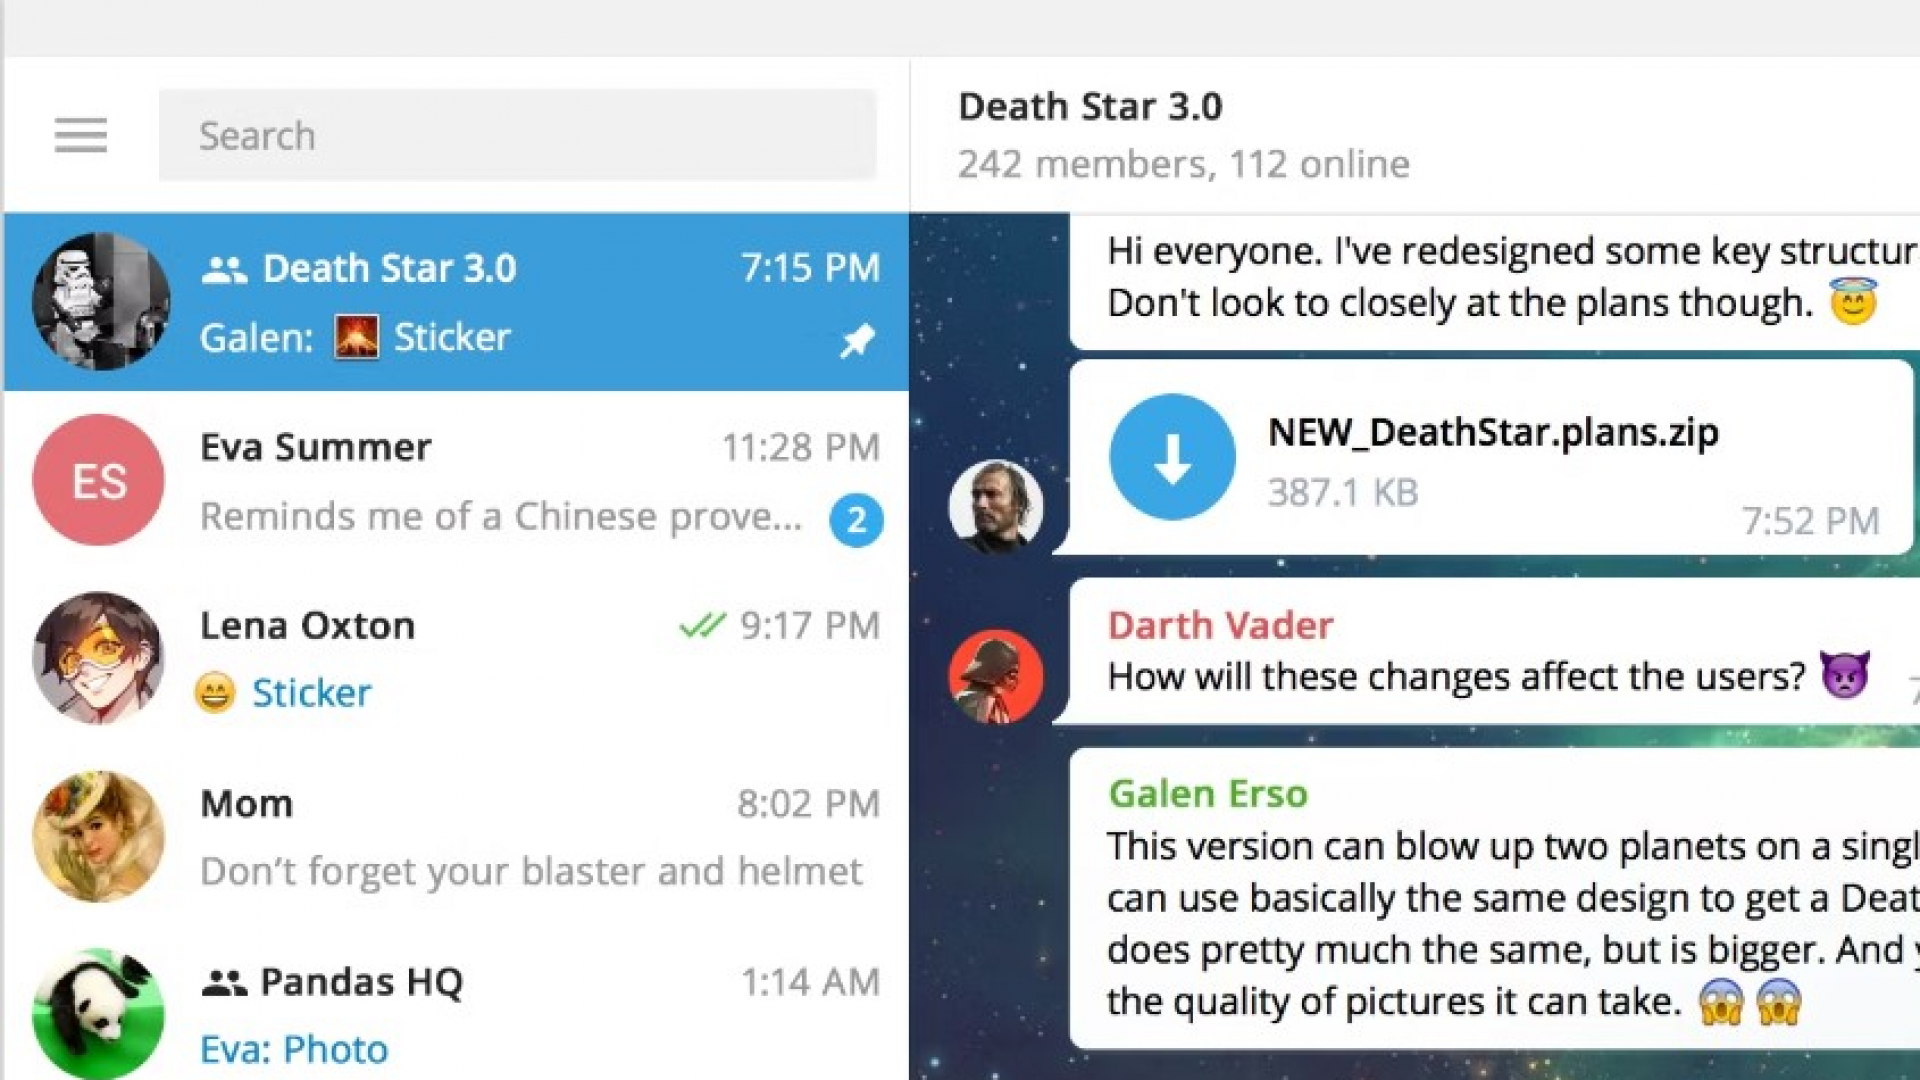Click the volcano sticker preview thumbnail
The width and height of the screenshot is (1920, 1080).
tap(357, 337)
